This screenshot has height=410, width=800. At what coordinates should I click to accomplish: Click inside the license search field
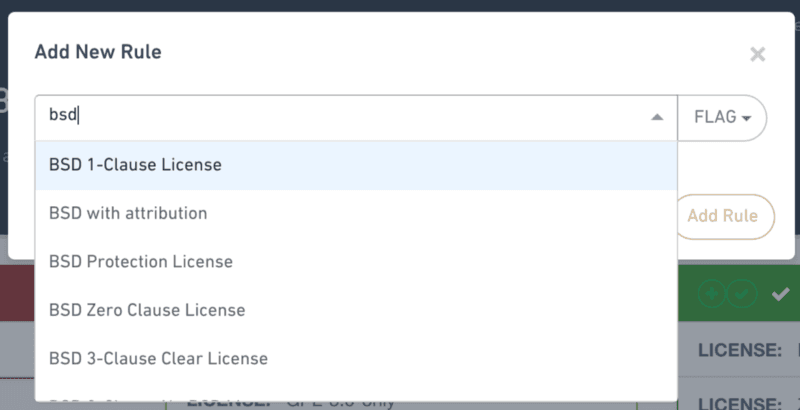point(340,117)
